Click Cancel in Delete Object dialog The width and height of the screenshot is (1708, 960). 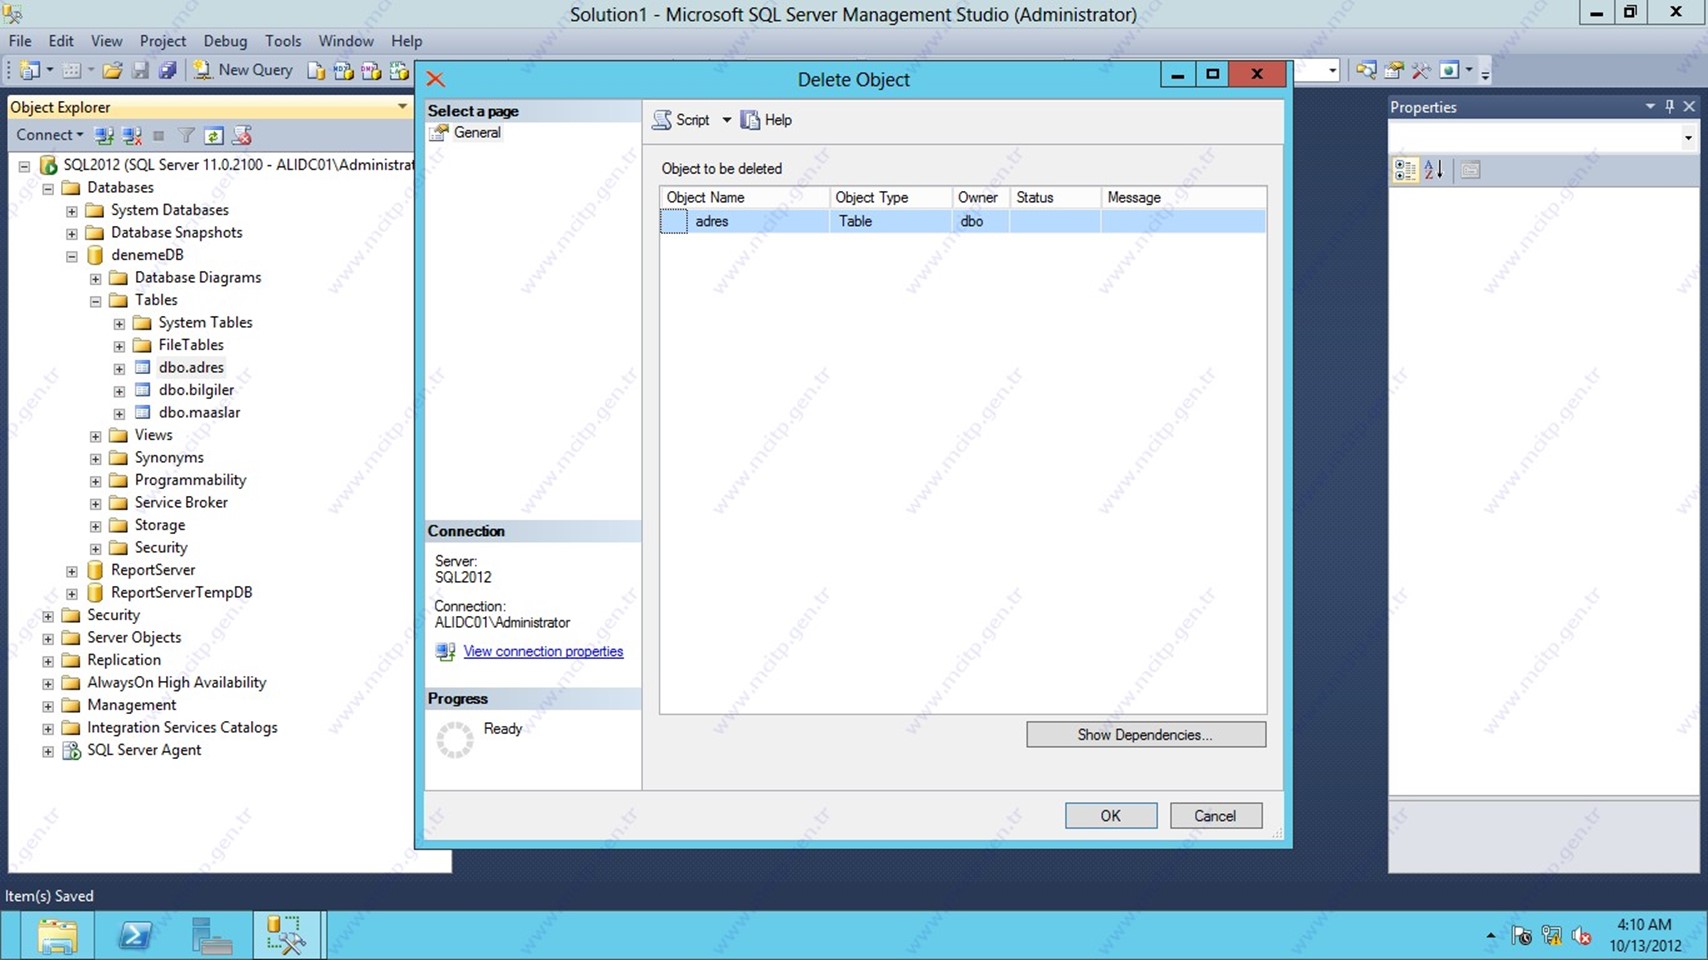[1216, 816]
